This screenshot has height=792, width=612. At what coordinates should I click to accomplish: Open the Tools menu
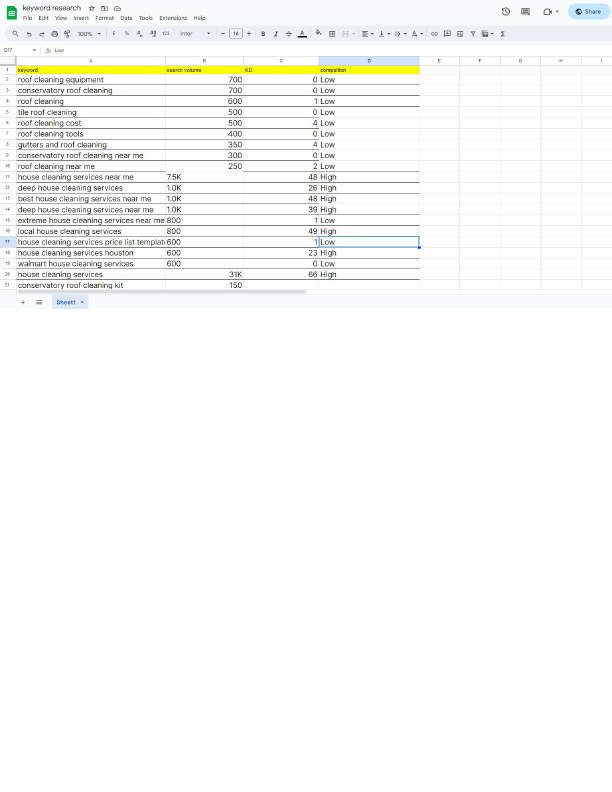coord(146,18)
